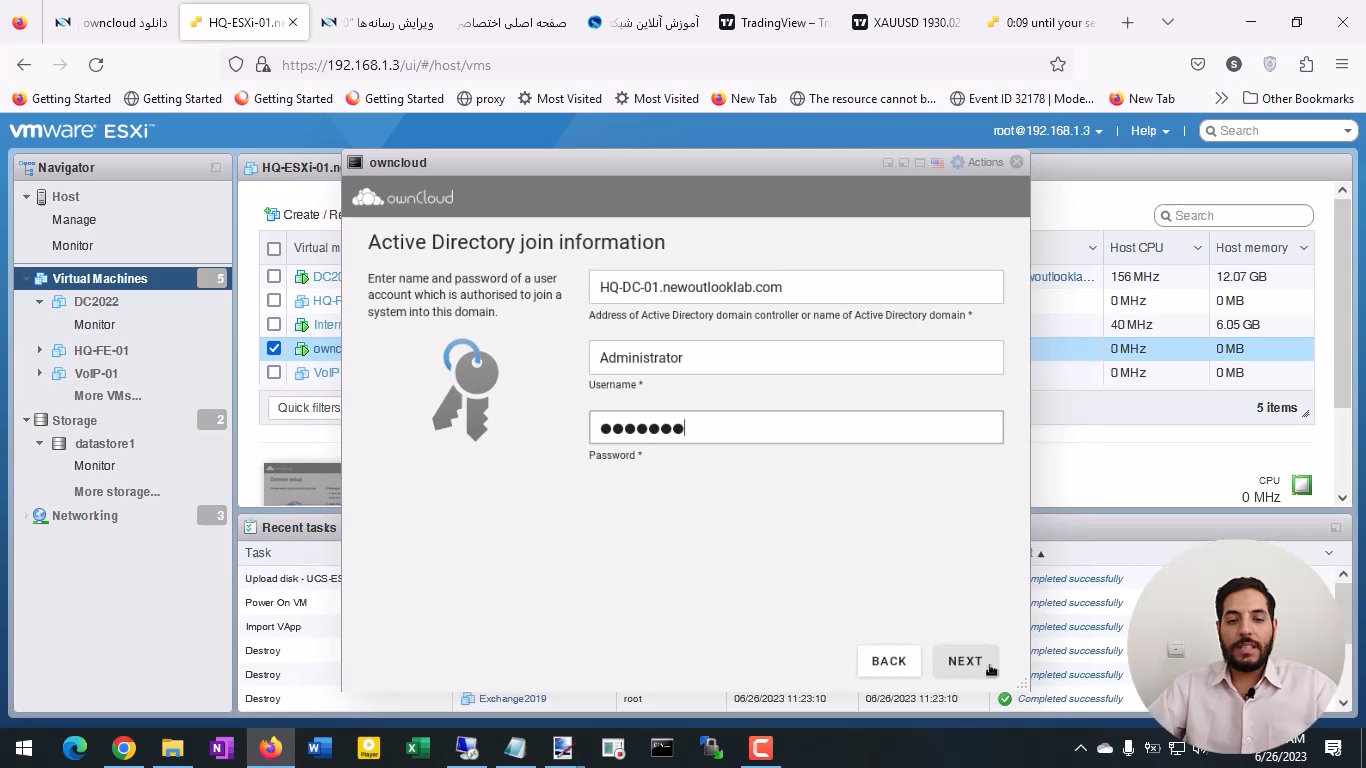Open Other Bookmarks folder
The width and height of the screenshot is (1366, 768).
tap(1298, 98)
